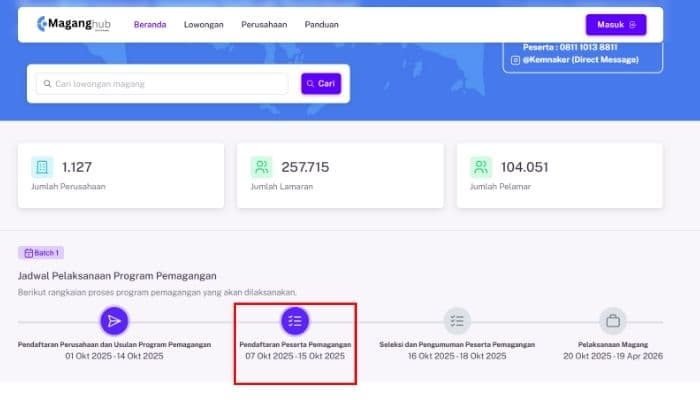Click the date 20 Okt 2025 - 19 Apr 2026
This screenshot has height=400, width=700.
pos(613,356)
